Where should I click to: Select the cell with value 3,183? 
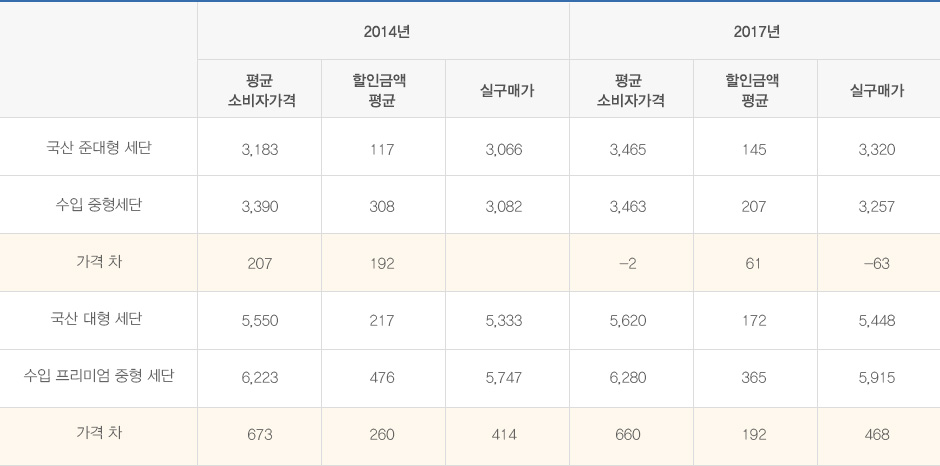[260, 149]
